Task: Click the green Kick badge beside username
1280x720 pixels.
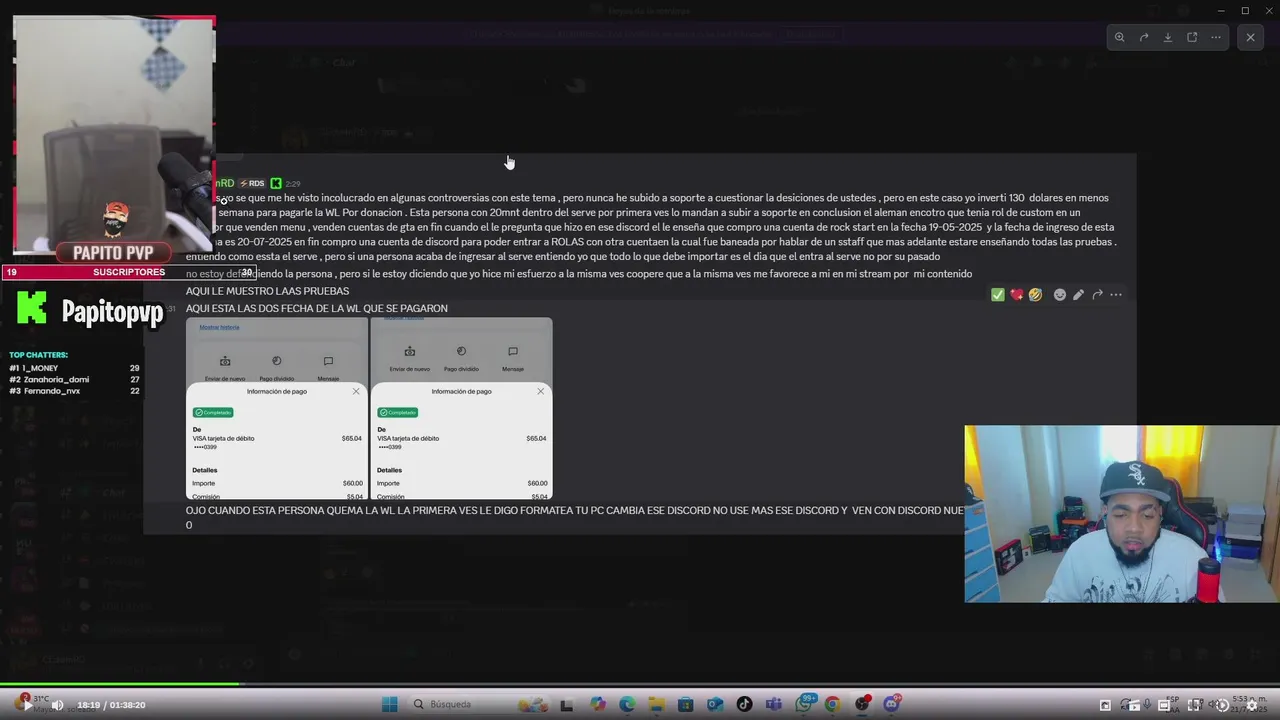Action: (x=276, y=183)
